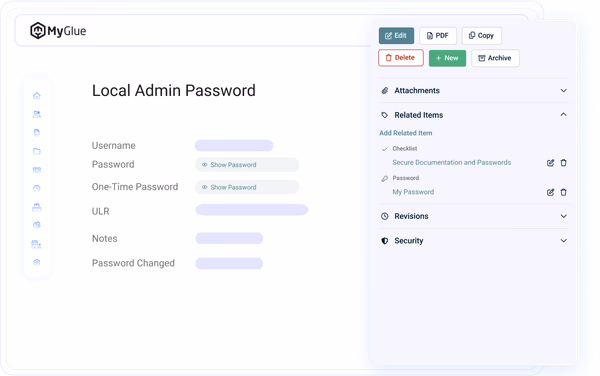Click the Notes value field
Image resolution: width=600 pixels, height=376 pixels.
(x=229, y=238)
